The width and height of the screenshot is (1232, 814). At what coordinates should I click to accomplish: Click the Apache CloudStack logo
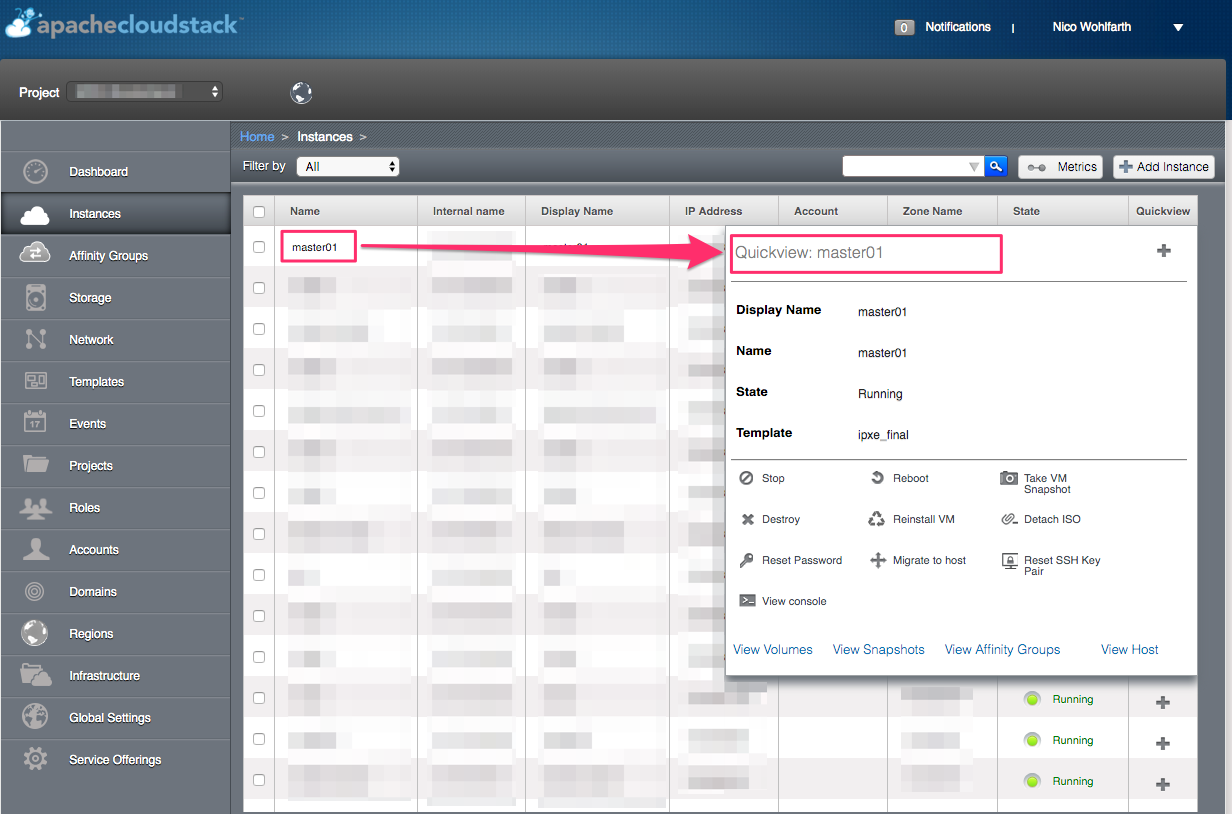pos(123,24)
